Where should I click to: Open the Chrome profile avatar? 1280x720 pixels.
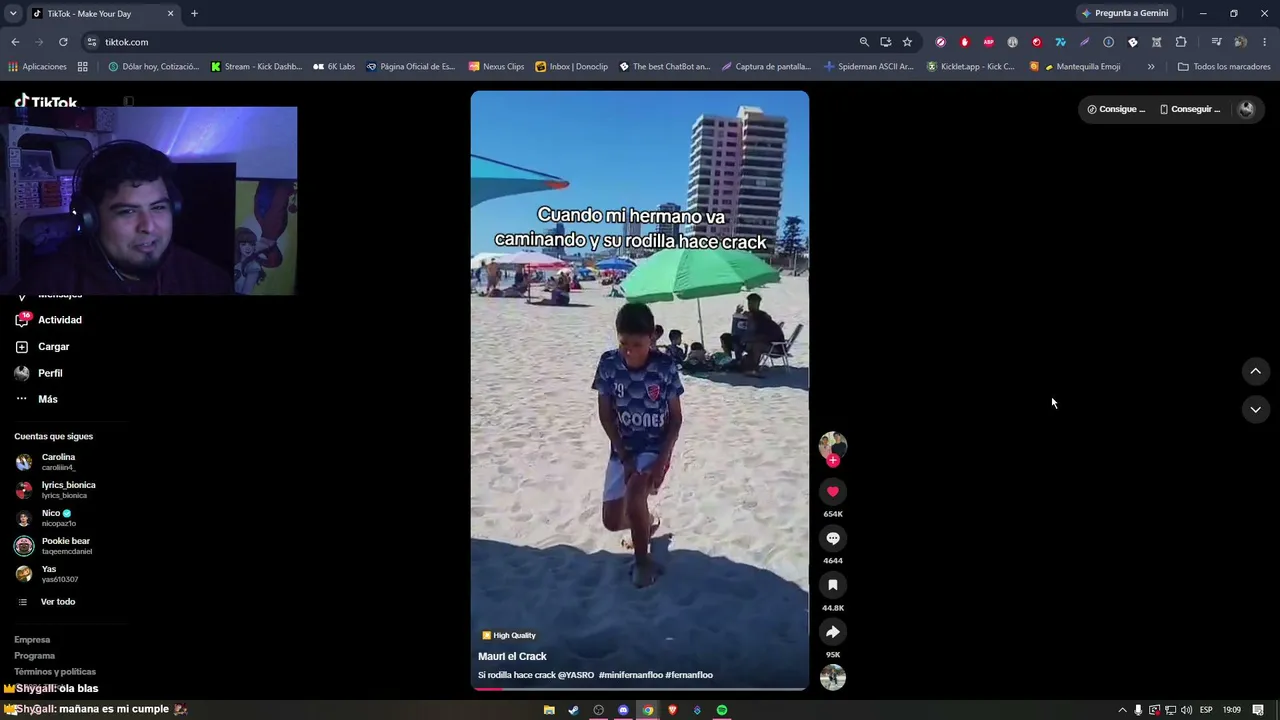(1241, 42)
